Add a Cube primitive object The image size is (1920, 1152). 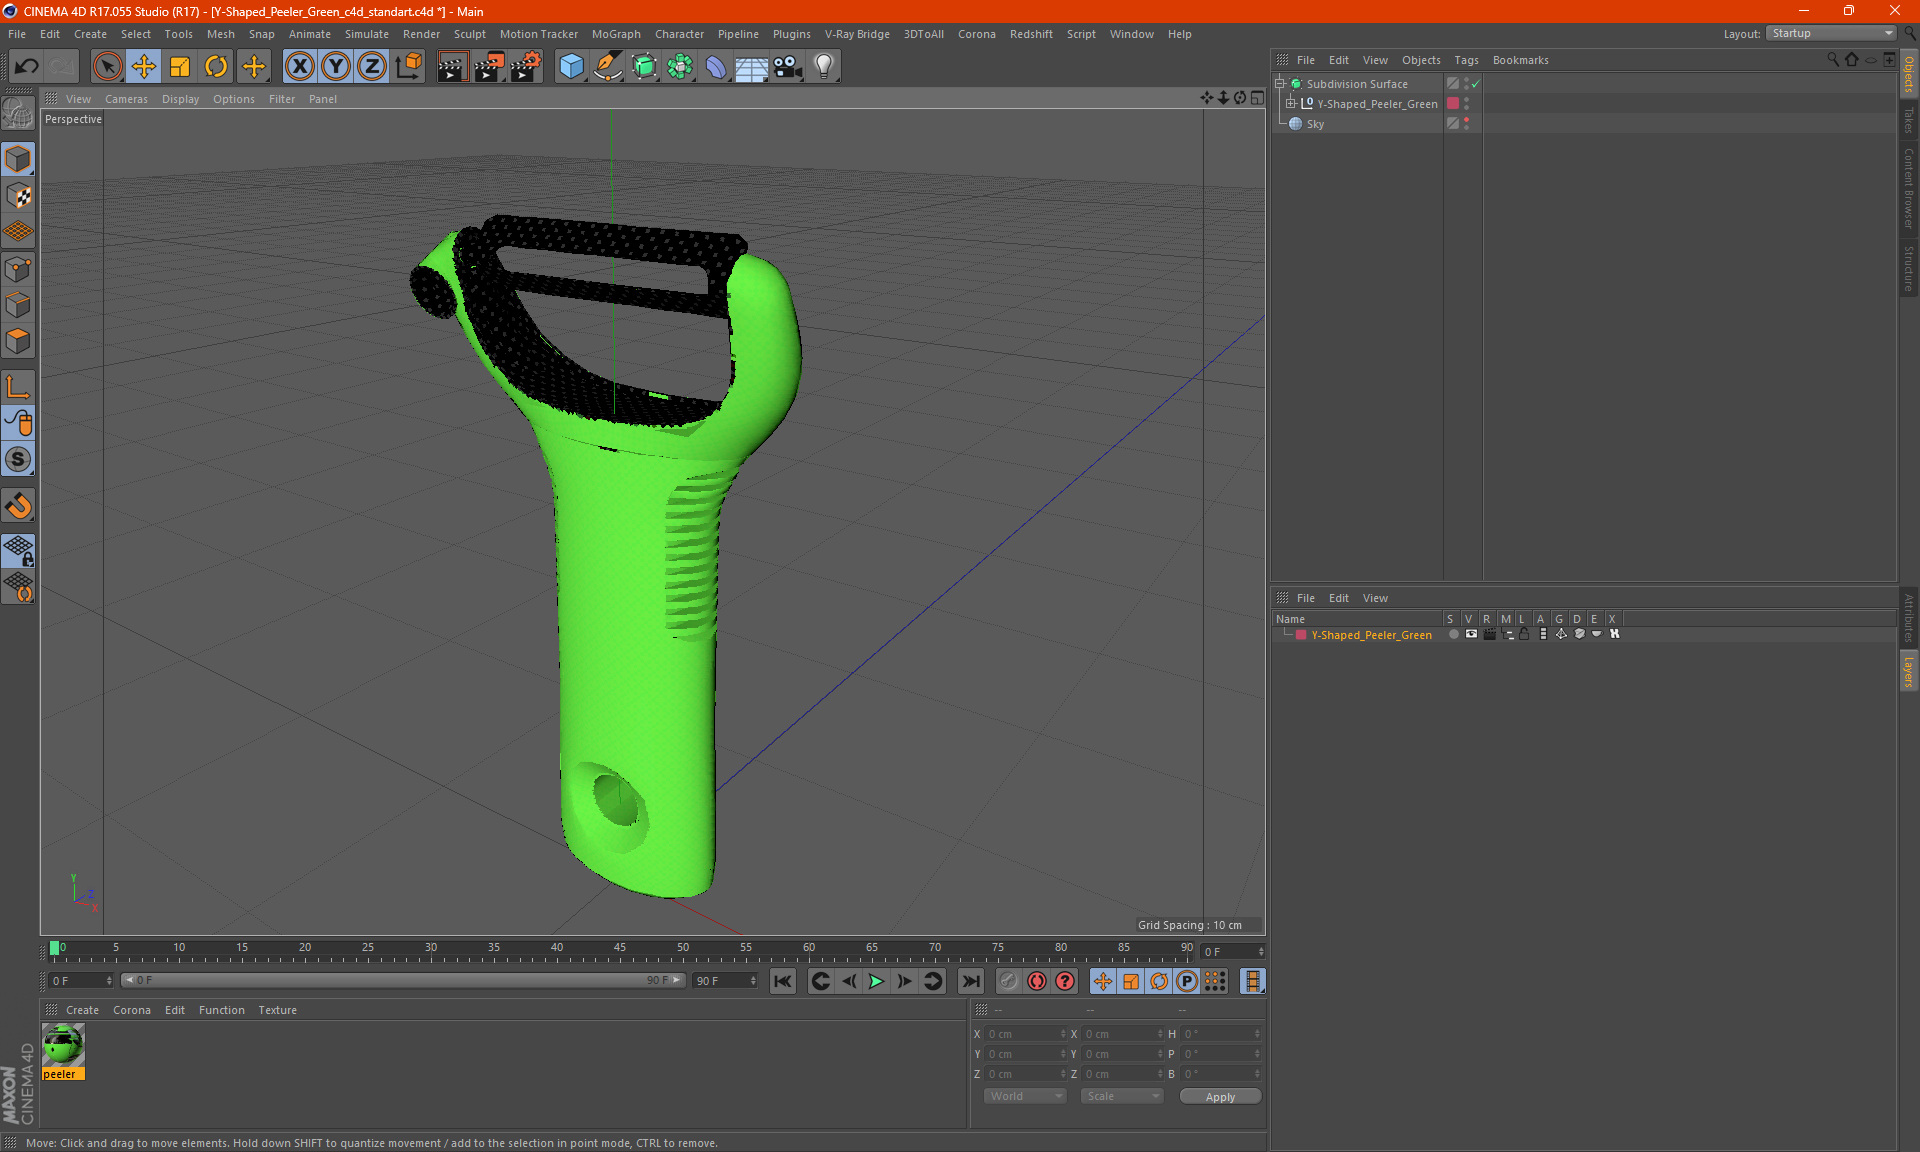click(x=571, y=67)
